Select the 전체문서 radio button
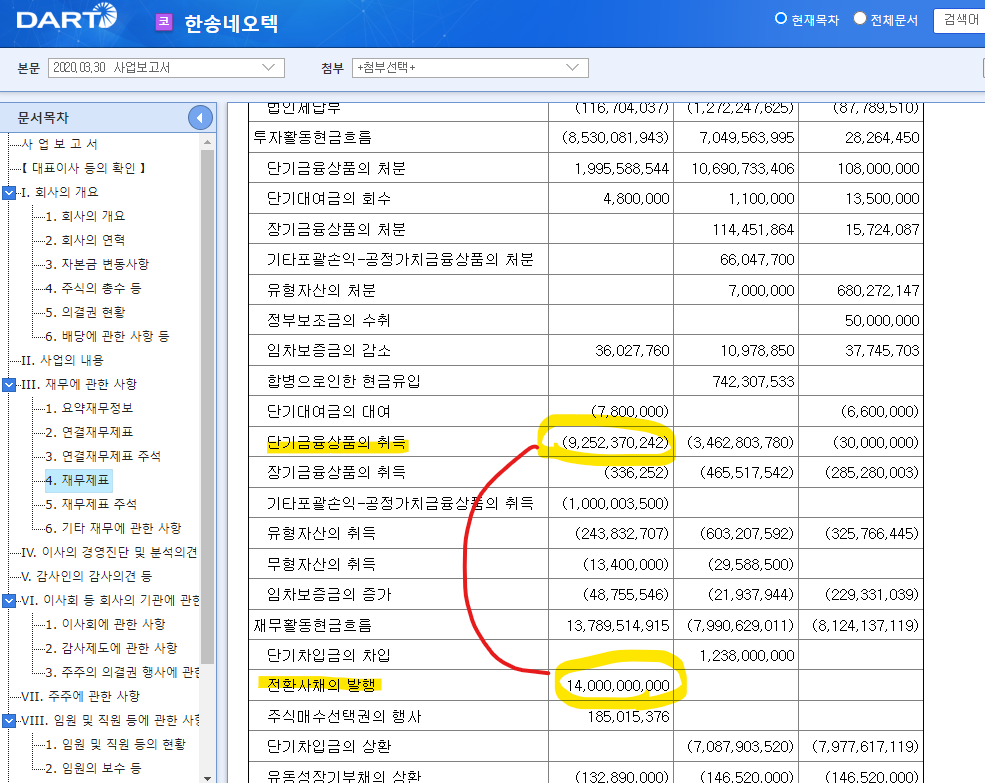985x783 pixels. pos(858,18)
